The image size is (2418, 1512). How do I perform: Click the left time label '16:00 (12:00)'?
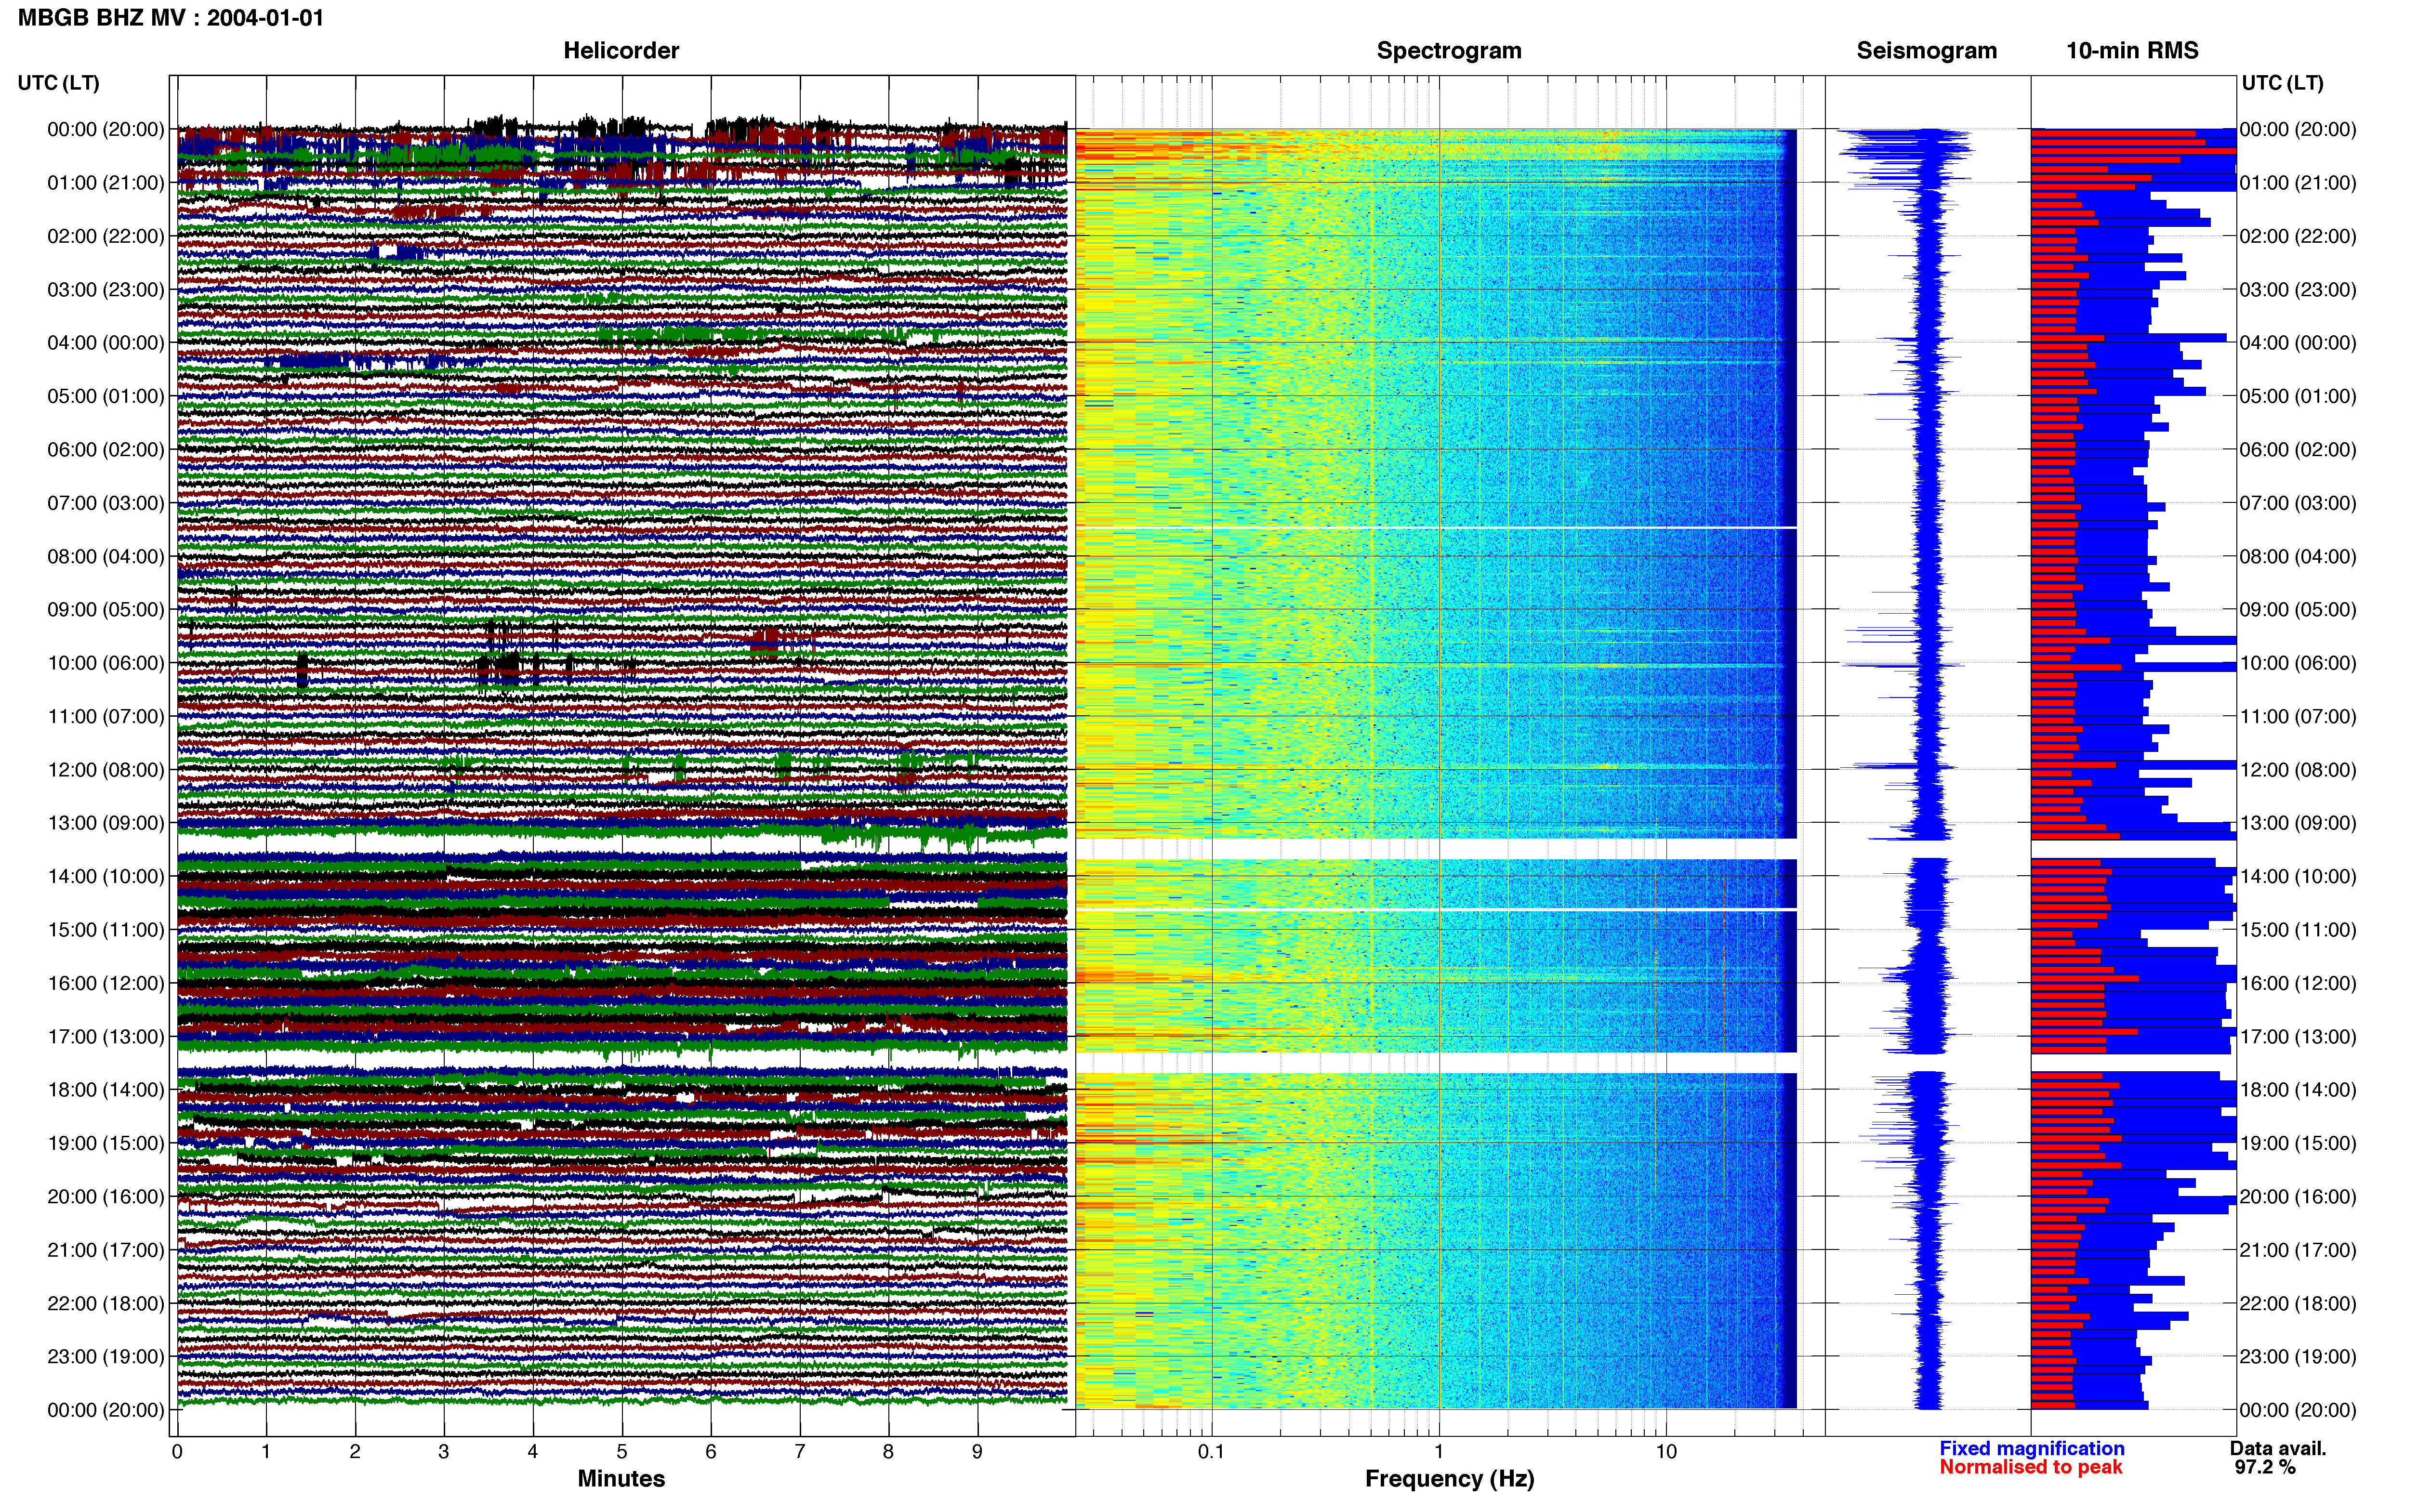pyautogui.click(x=106, y=983)
